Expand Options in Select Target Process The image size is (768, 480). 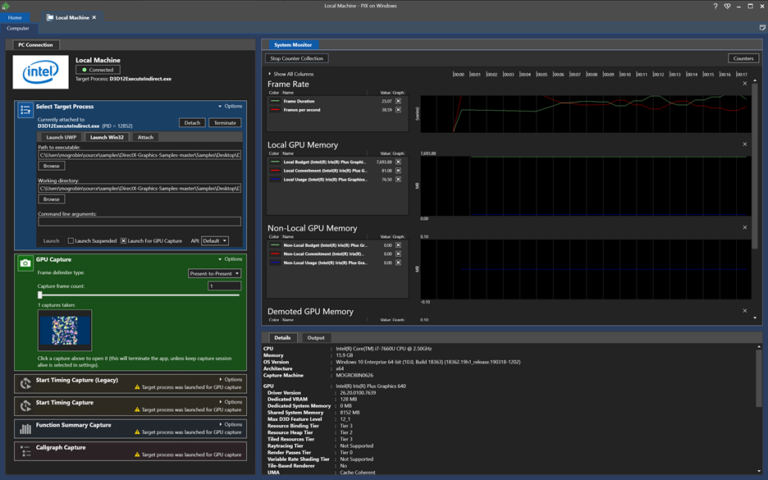230,106
